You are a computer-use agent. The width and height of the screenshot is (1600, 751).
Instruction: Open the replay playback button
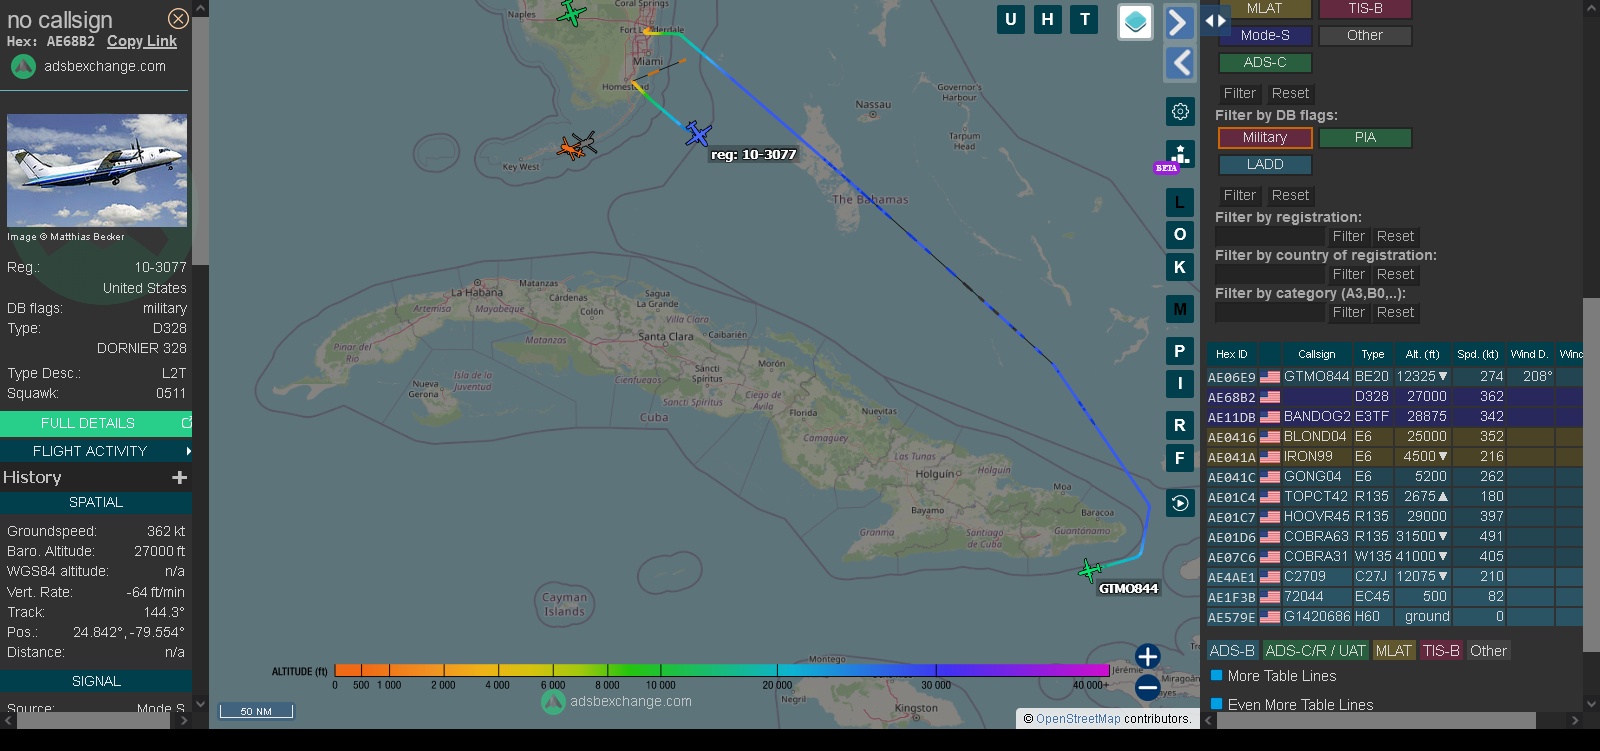coord(1180,503)
